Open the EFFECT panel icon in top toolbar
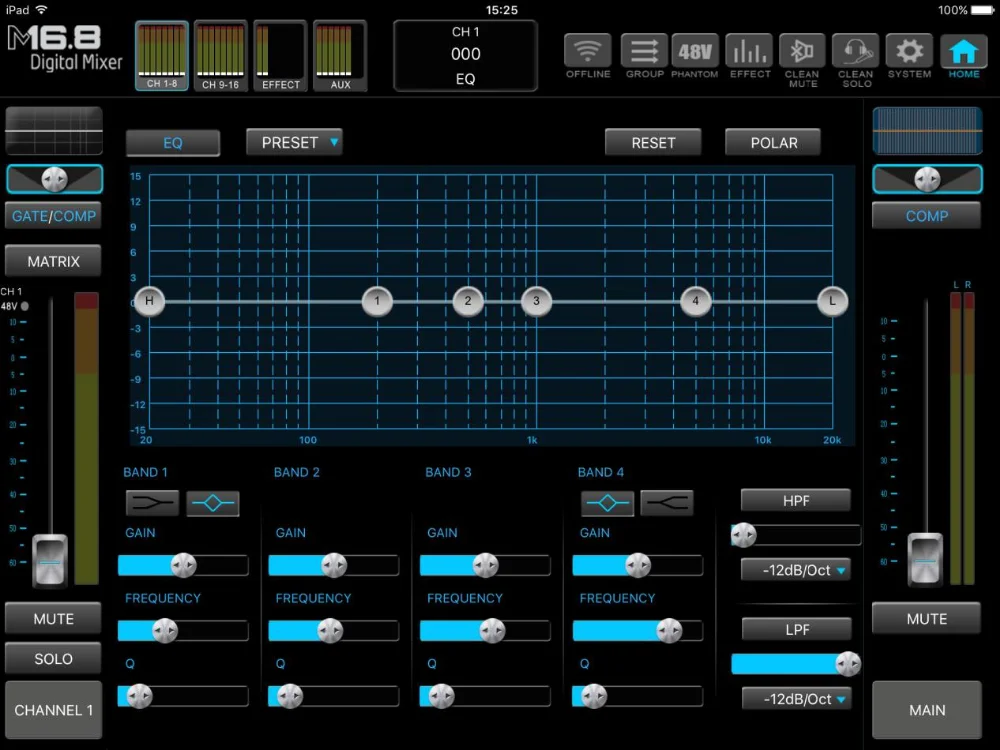This screenshot has height=750, width=1000. click(x=749, y=51)
